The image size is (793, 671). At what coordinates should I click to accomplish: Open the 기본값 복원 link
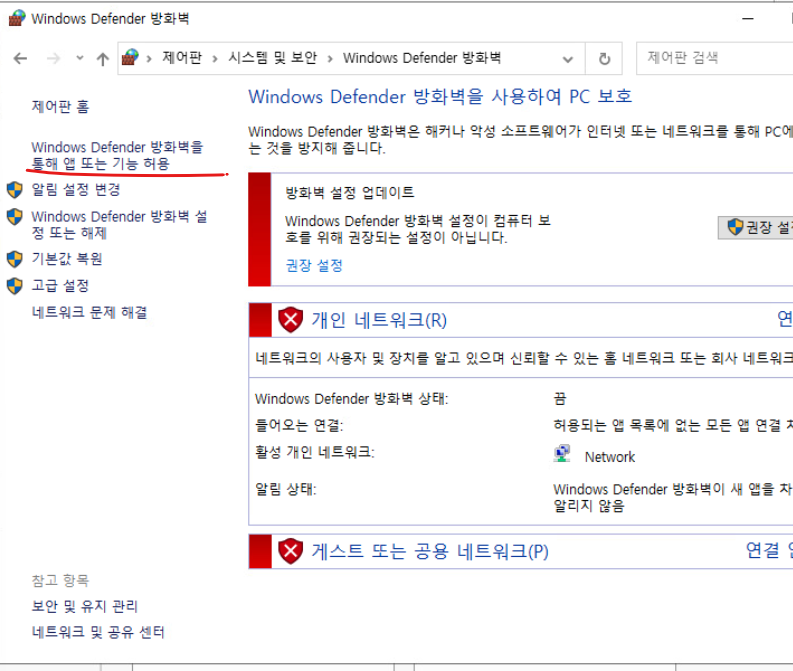tap(67, 259)
